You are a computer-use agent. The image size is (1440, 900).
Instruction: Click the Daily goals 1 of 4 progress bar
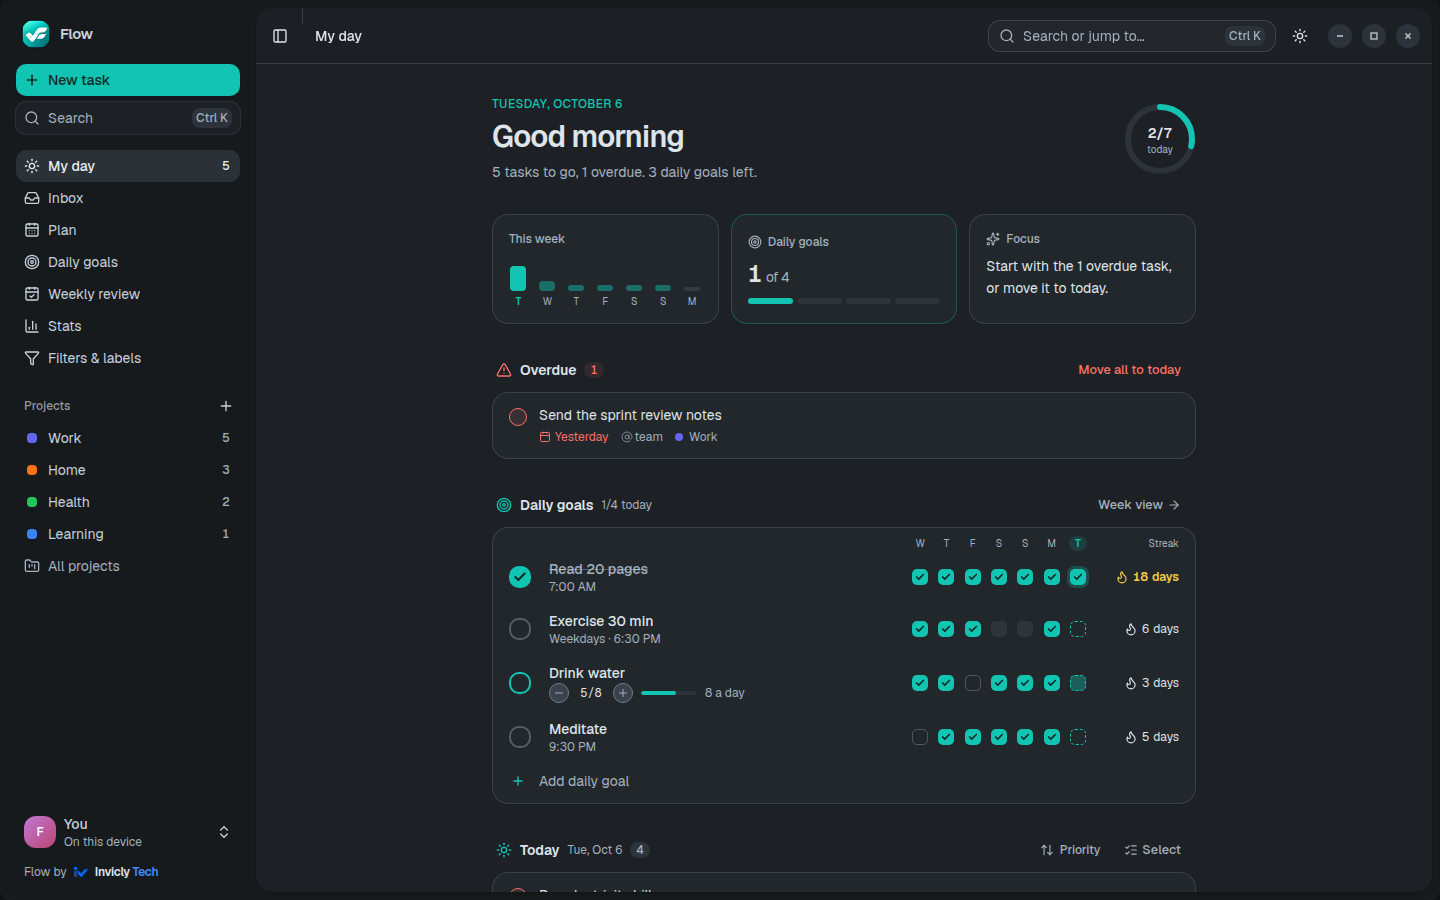coord(844,301)
